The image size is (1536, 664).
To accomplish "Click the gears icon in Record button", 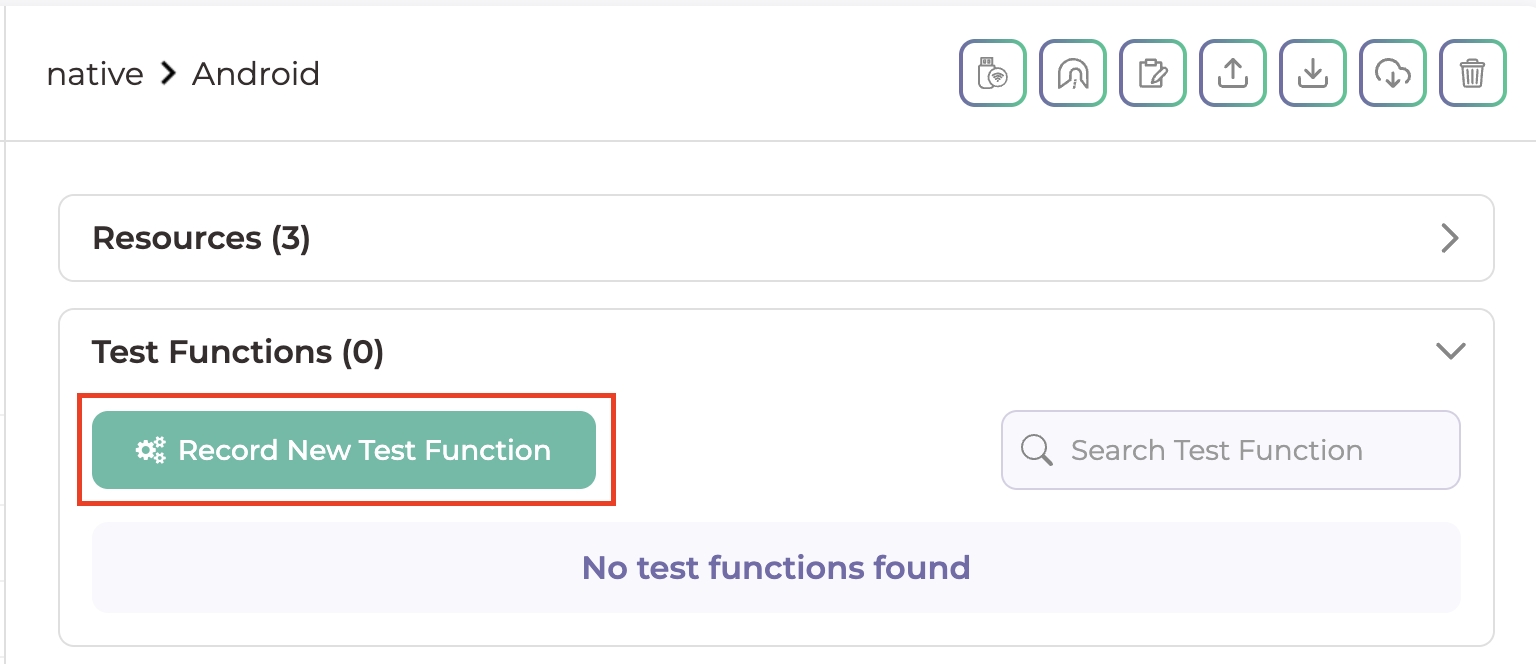I will click(151, 451).
